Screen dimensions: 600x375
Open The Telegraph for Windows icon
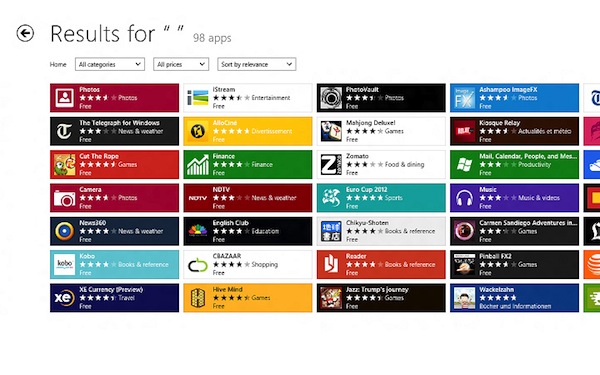click(65, 131)
